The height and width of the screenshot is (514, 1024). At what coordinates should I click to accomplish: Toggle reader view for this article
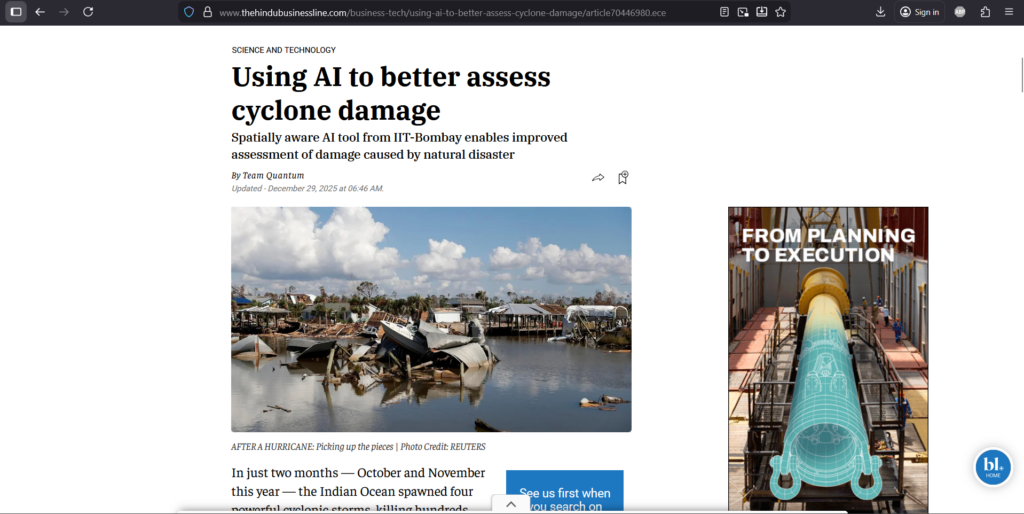[724, 12]
